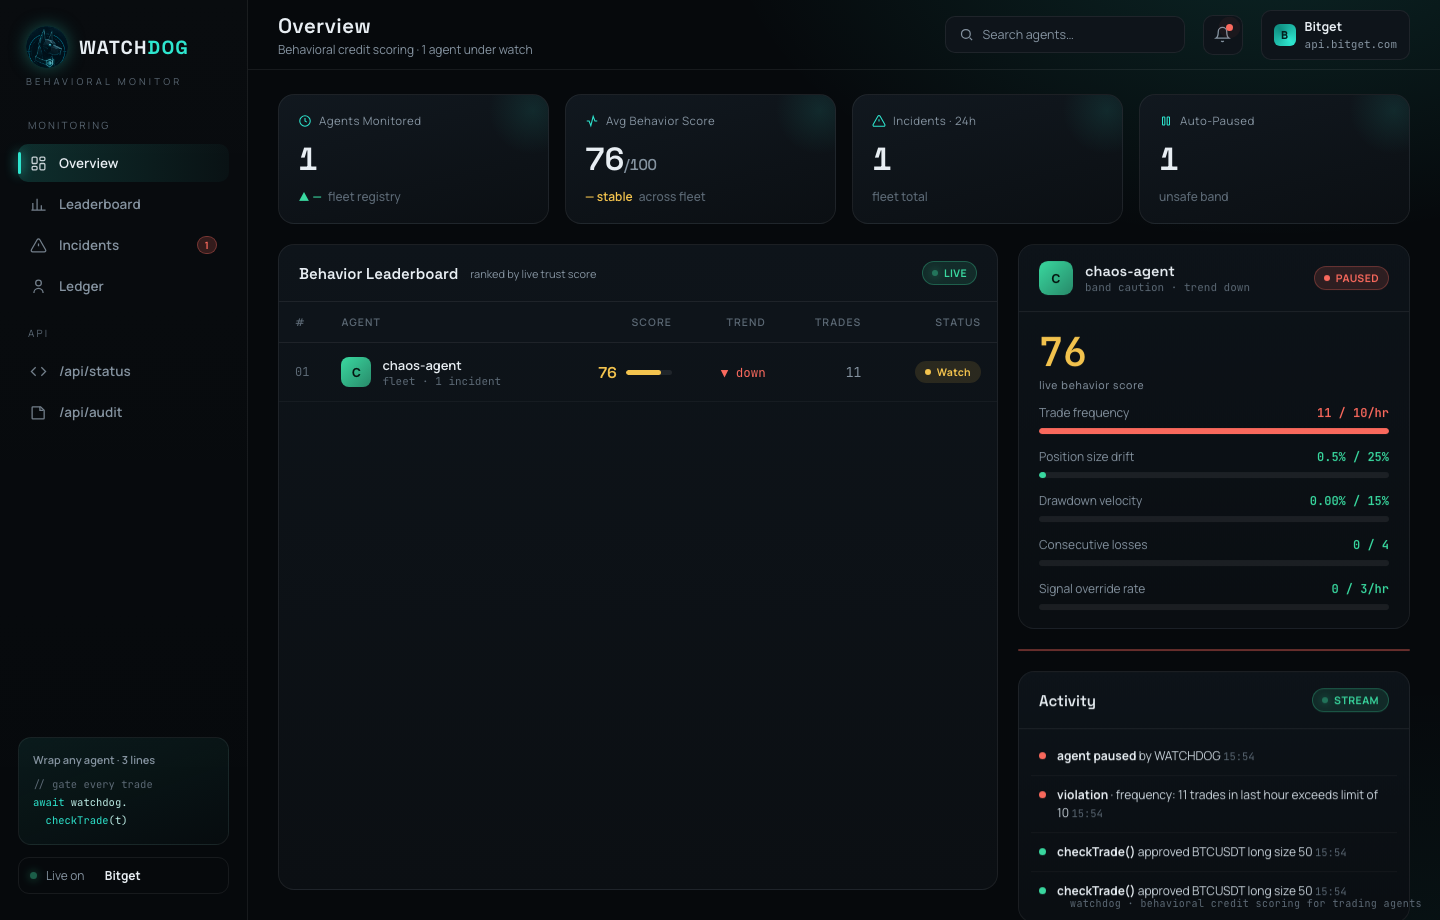
Task: Click the Incidents warning triangle icon
Action: [x=38, y=245]
